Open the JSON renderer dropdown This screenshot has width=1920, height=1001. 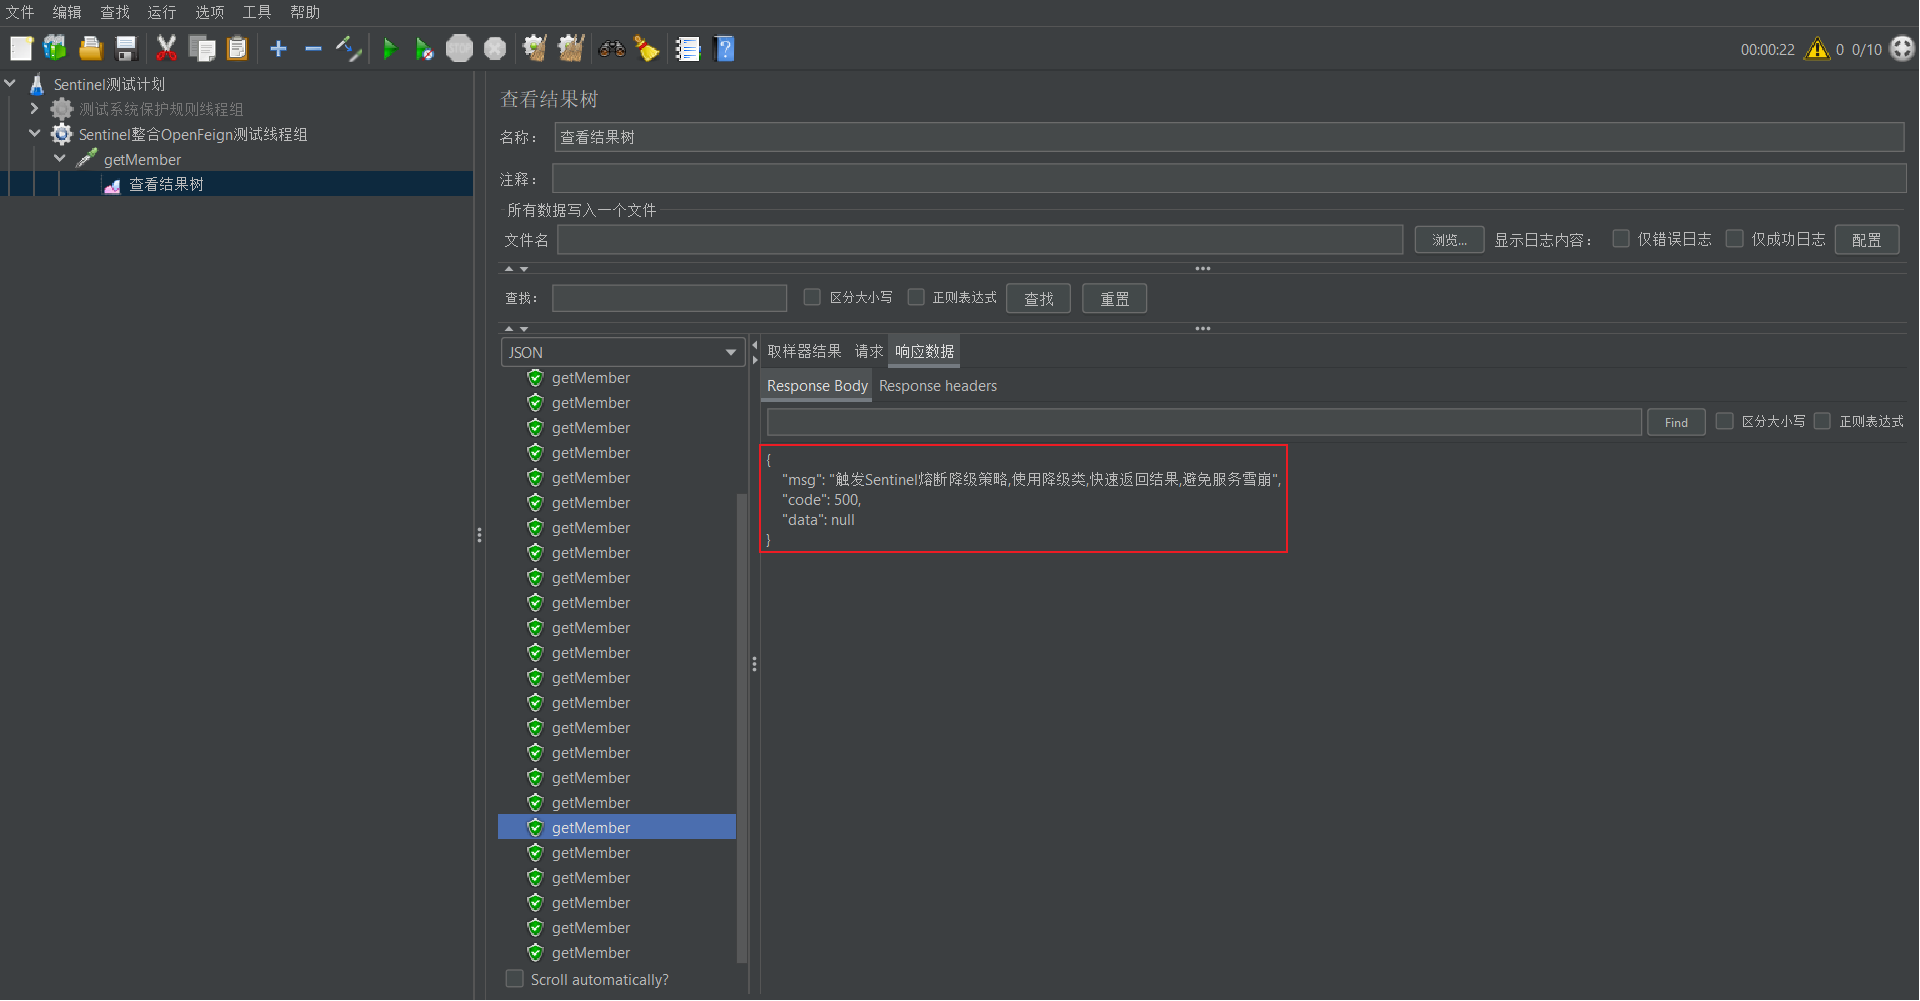622,352
